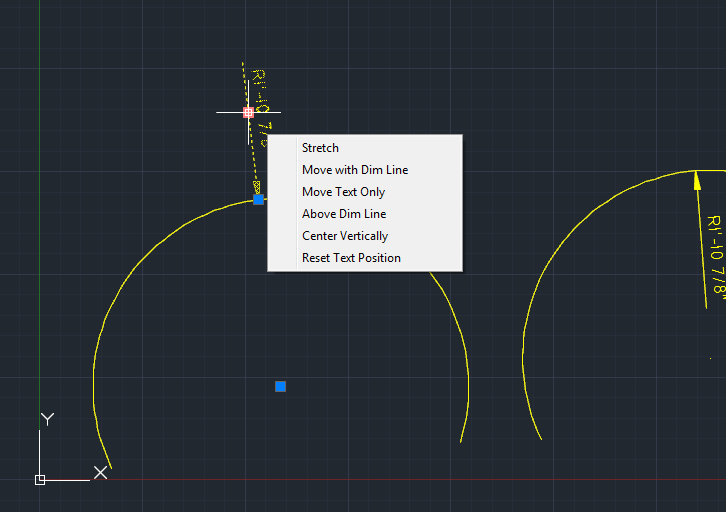The image size is (726, 512).
Task: Select blue grip at top of arc
Action: [x=258, y=200]
